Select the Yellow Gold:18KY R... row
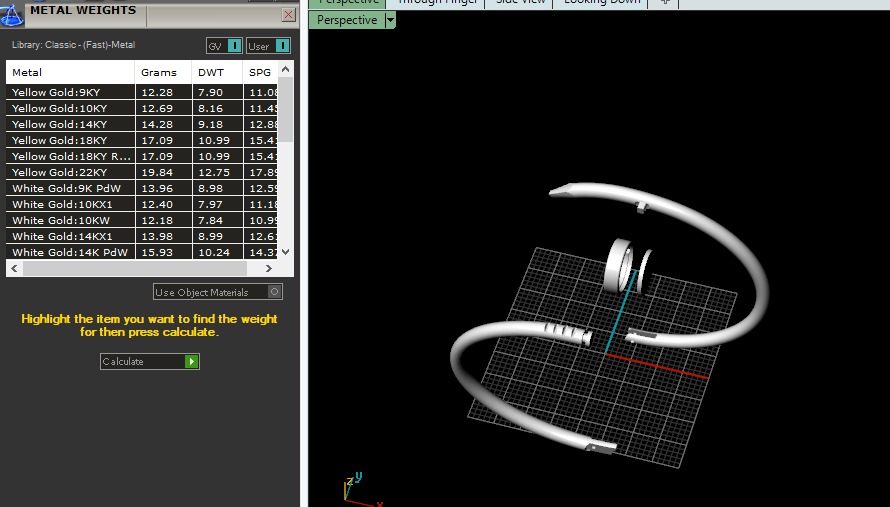 [142, 156]
